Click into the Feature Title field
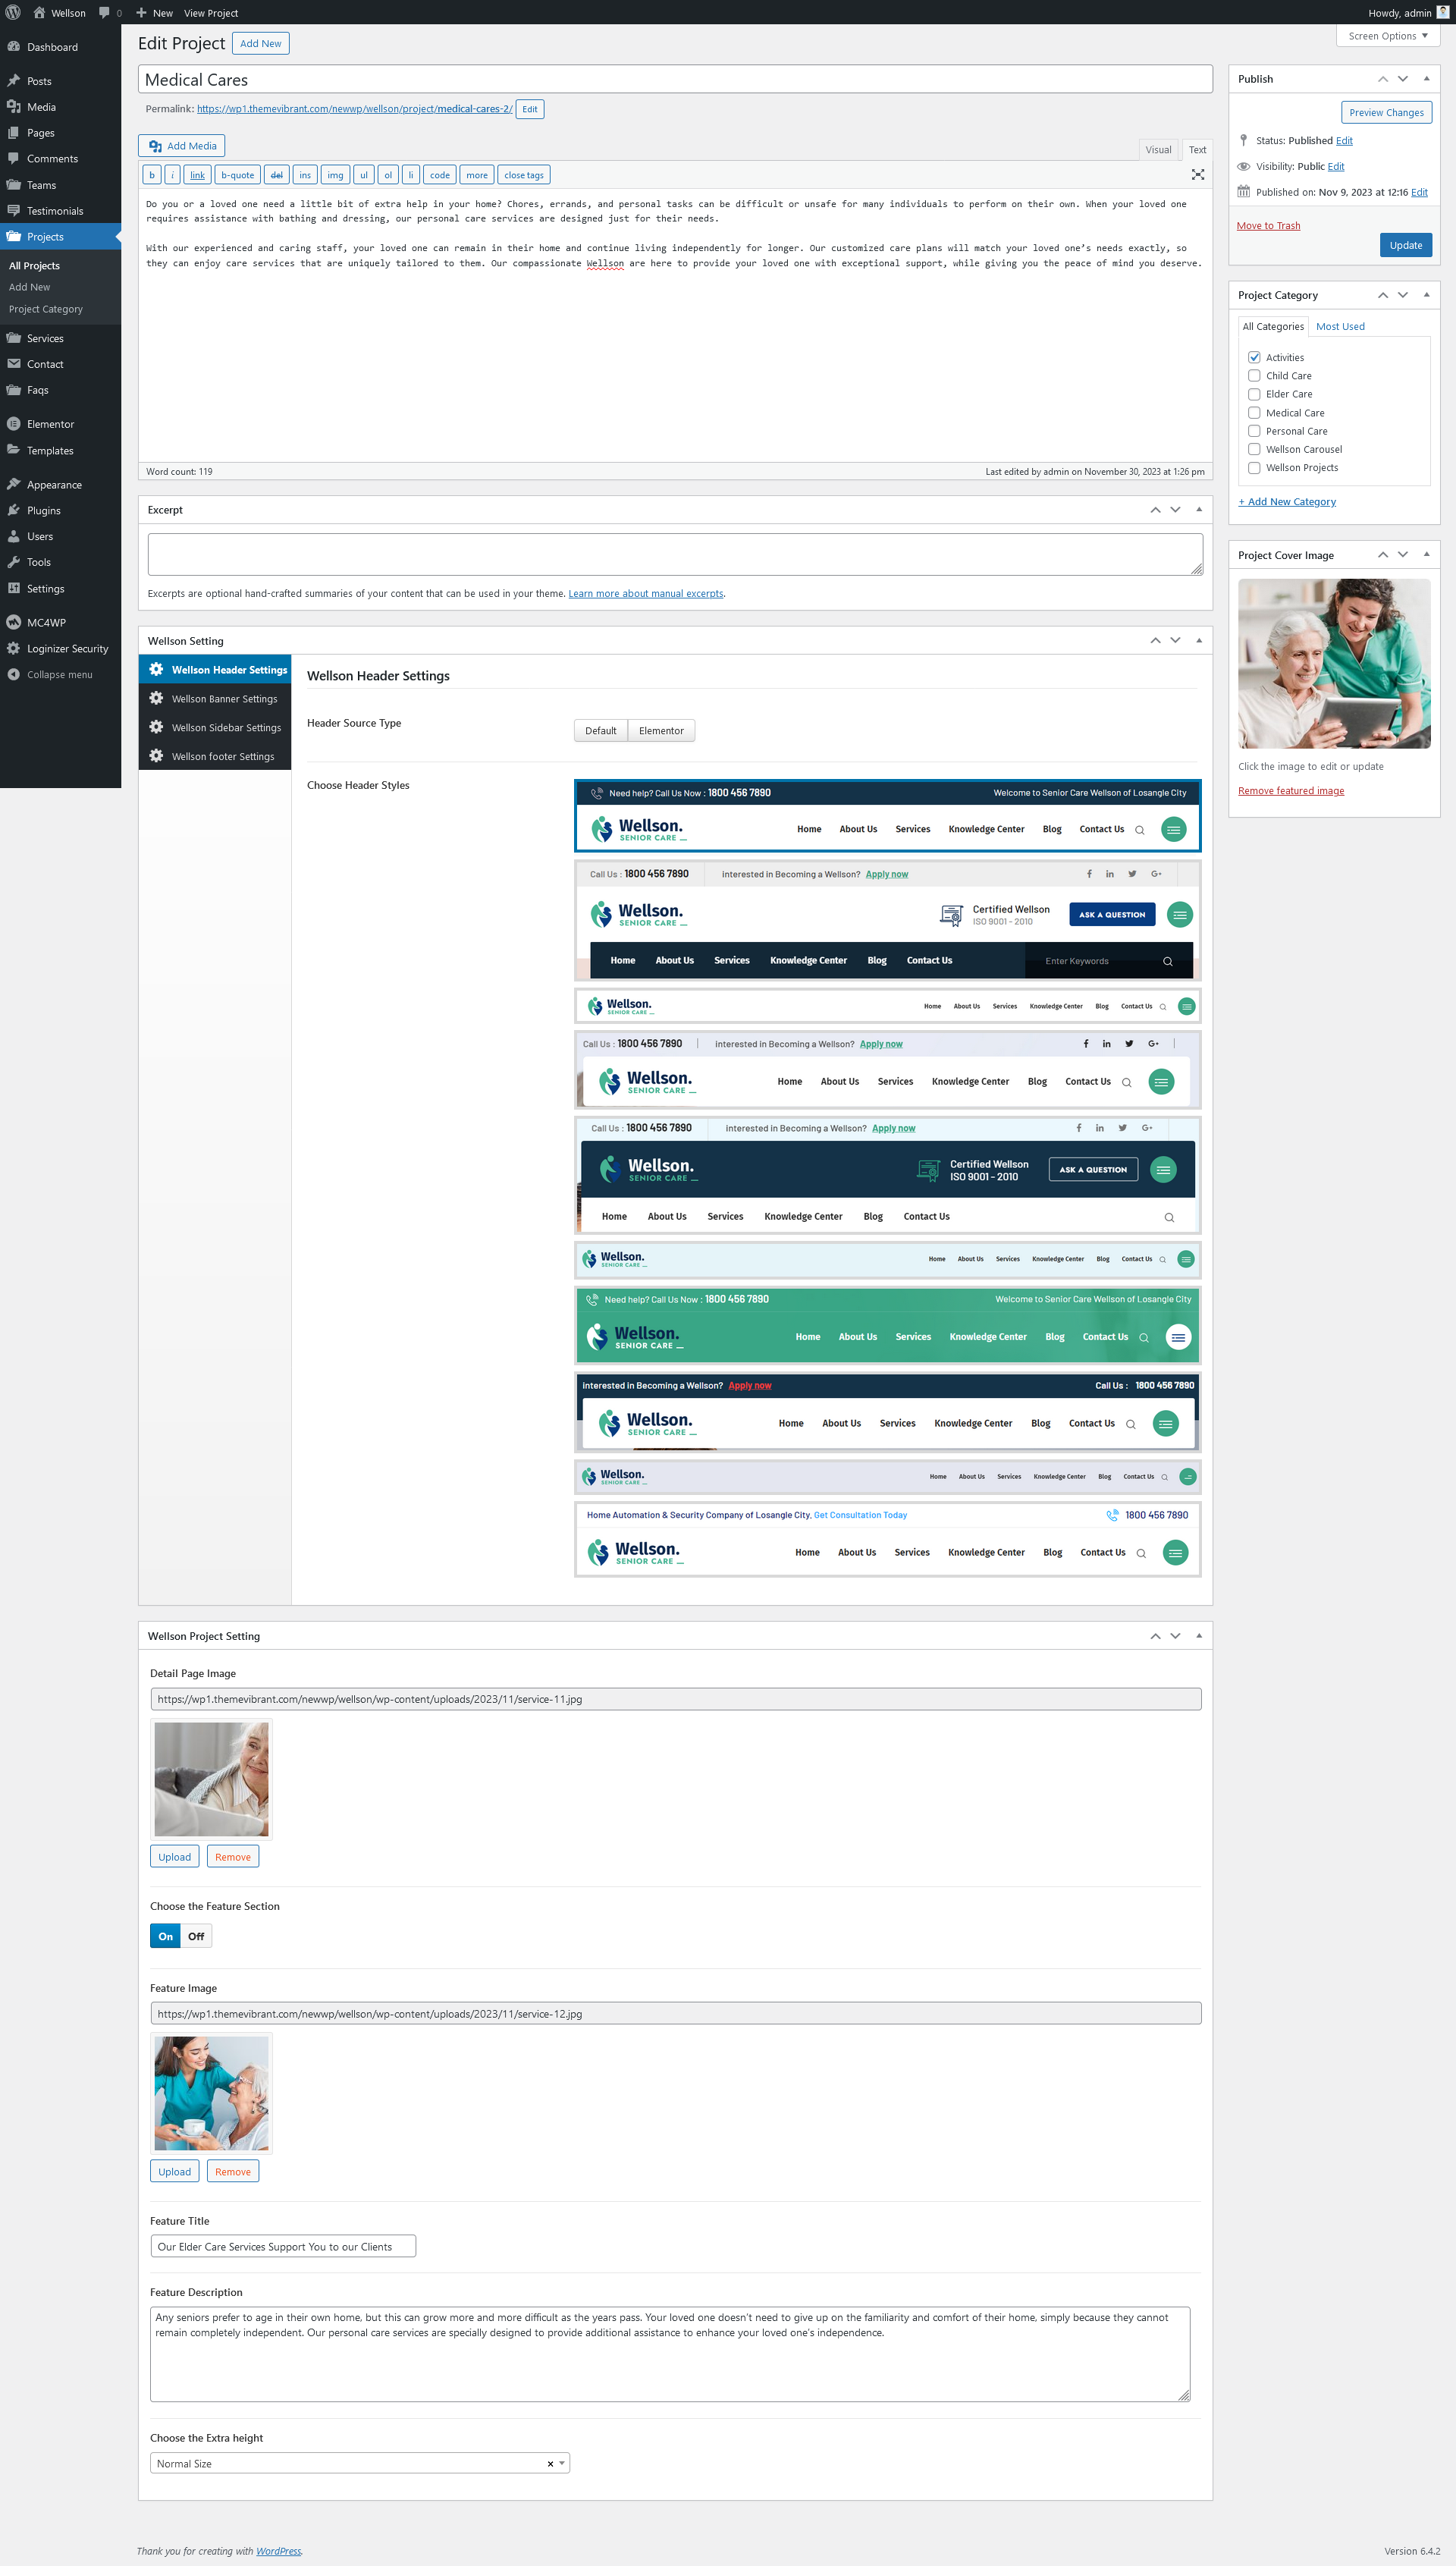 (x=283, y=2246)
